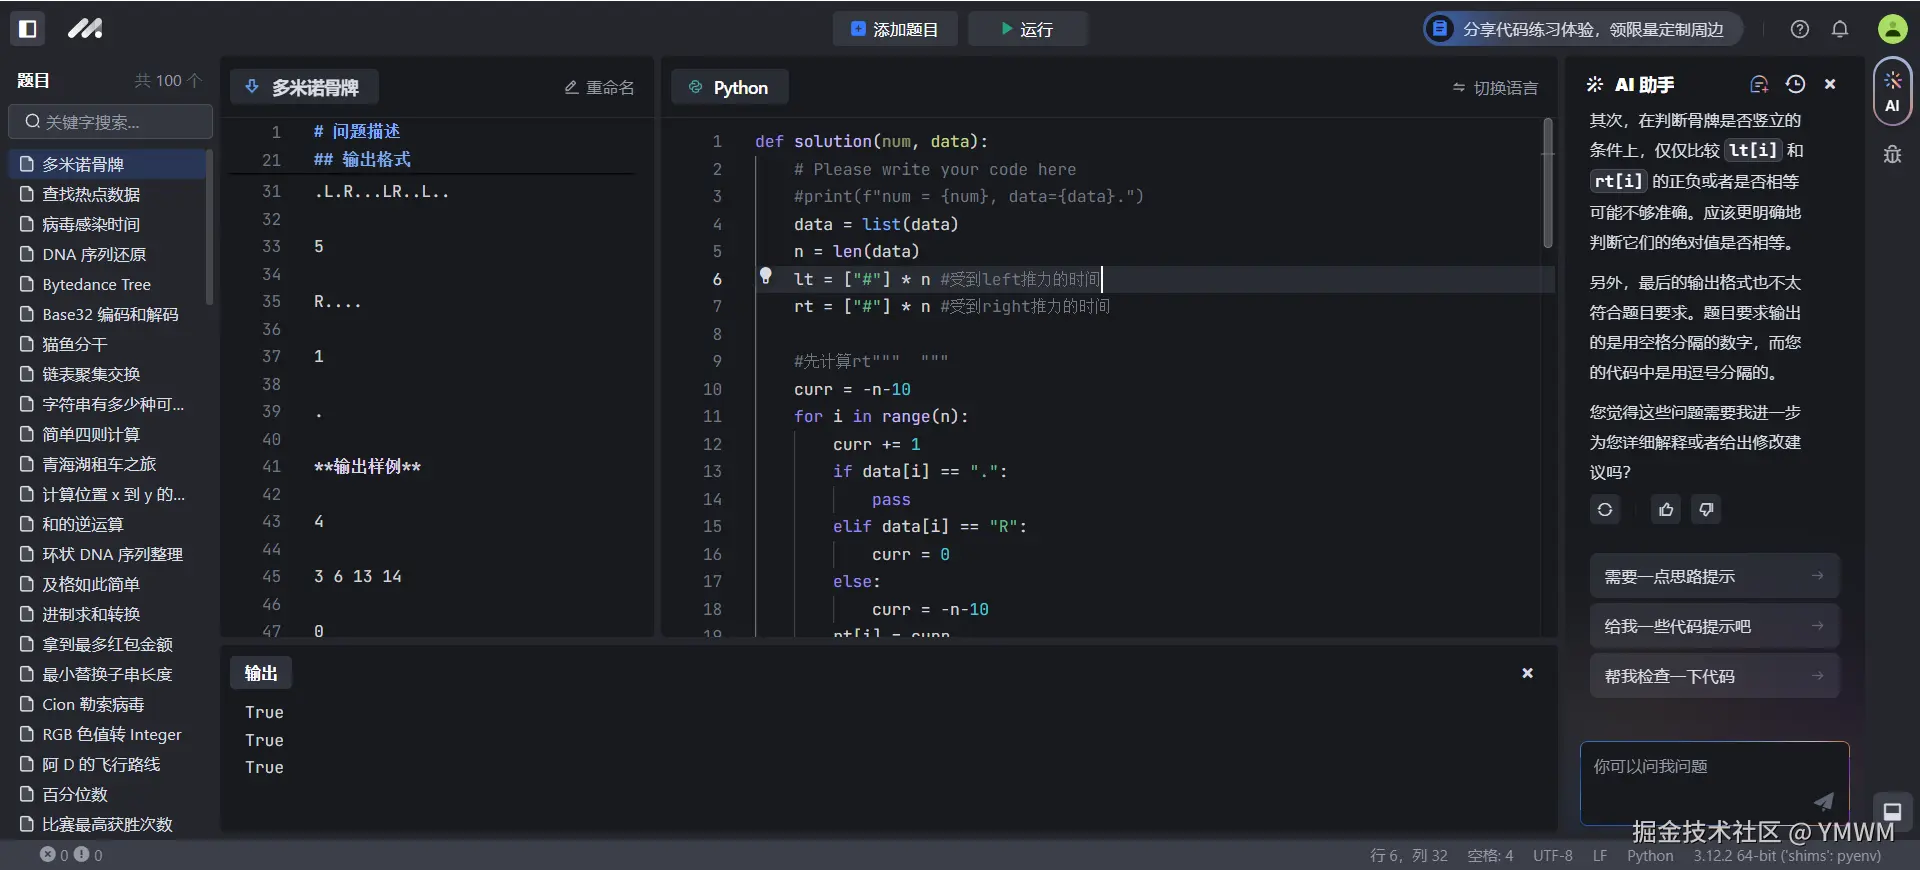
Task: Open the Bytedance Tree problem
Action: (x=106, y=284)
